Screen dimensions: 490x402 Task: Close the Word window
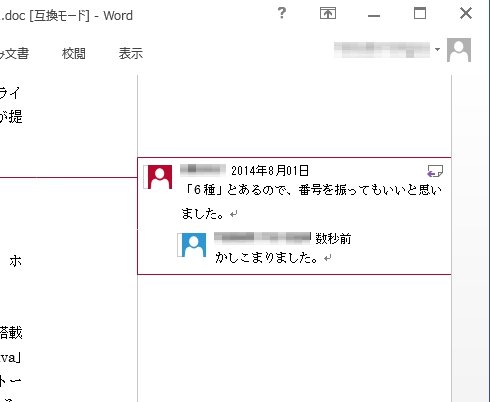pyautogui.click(x=466, y=13)
